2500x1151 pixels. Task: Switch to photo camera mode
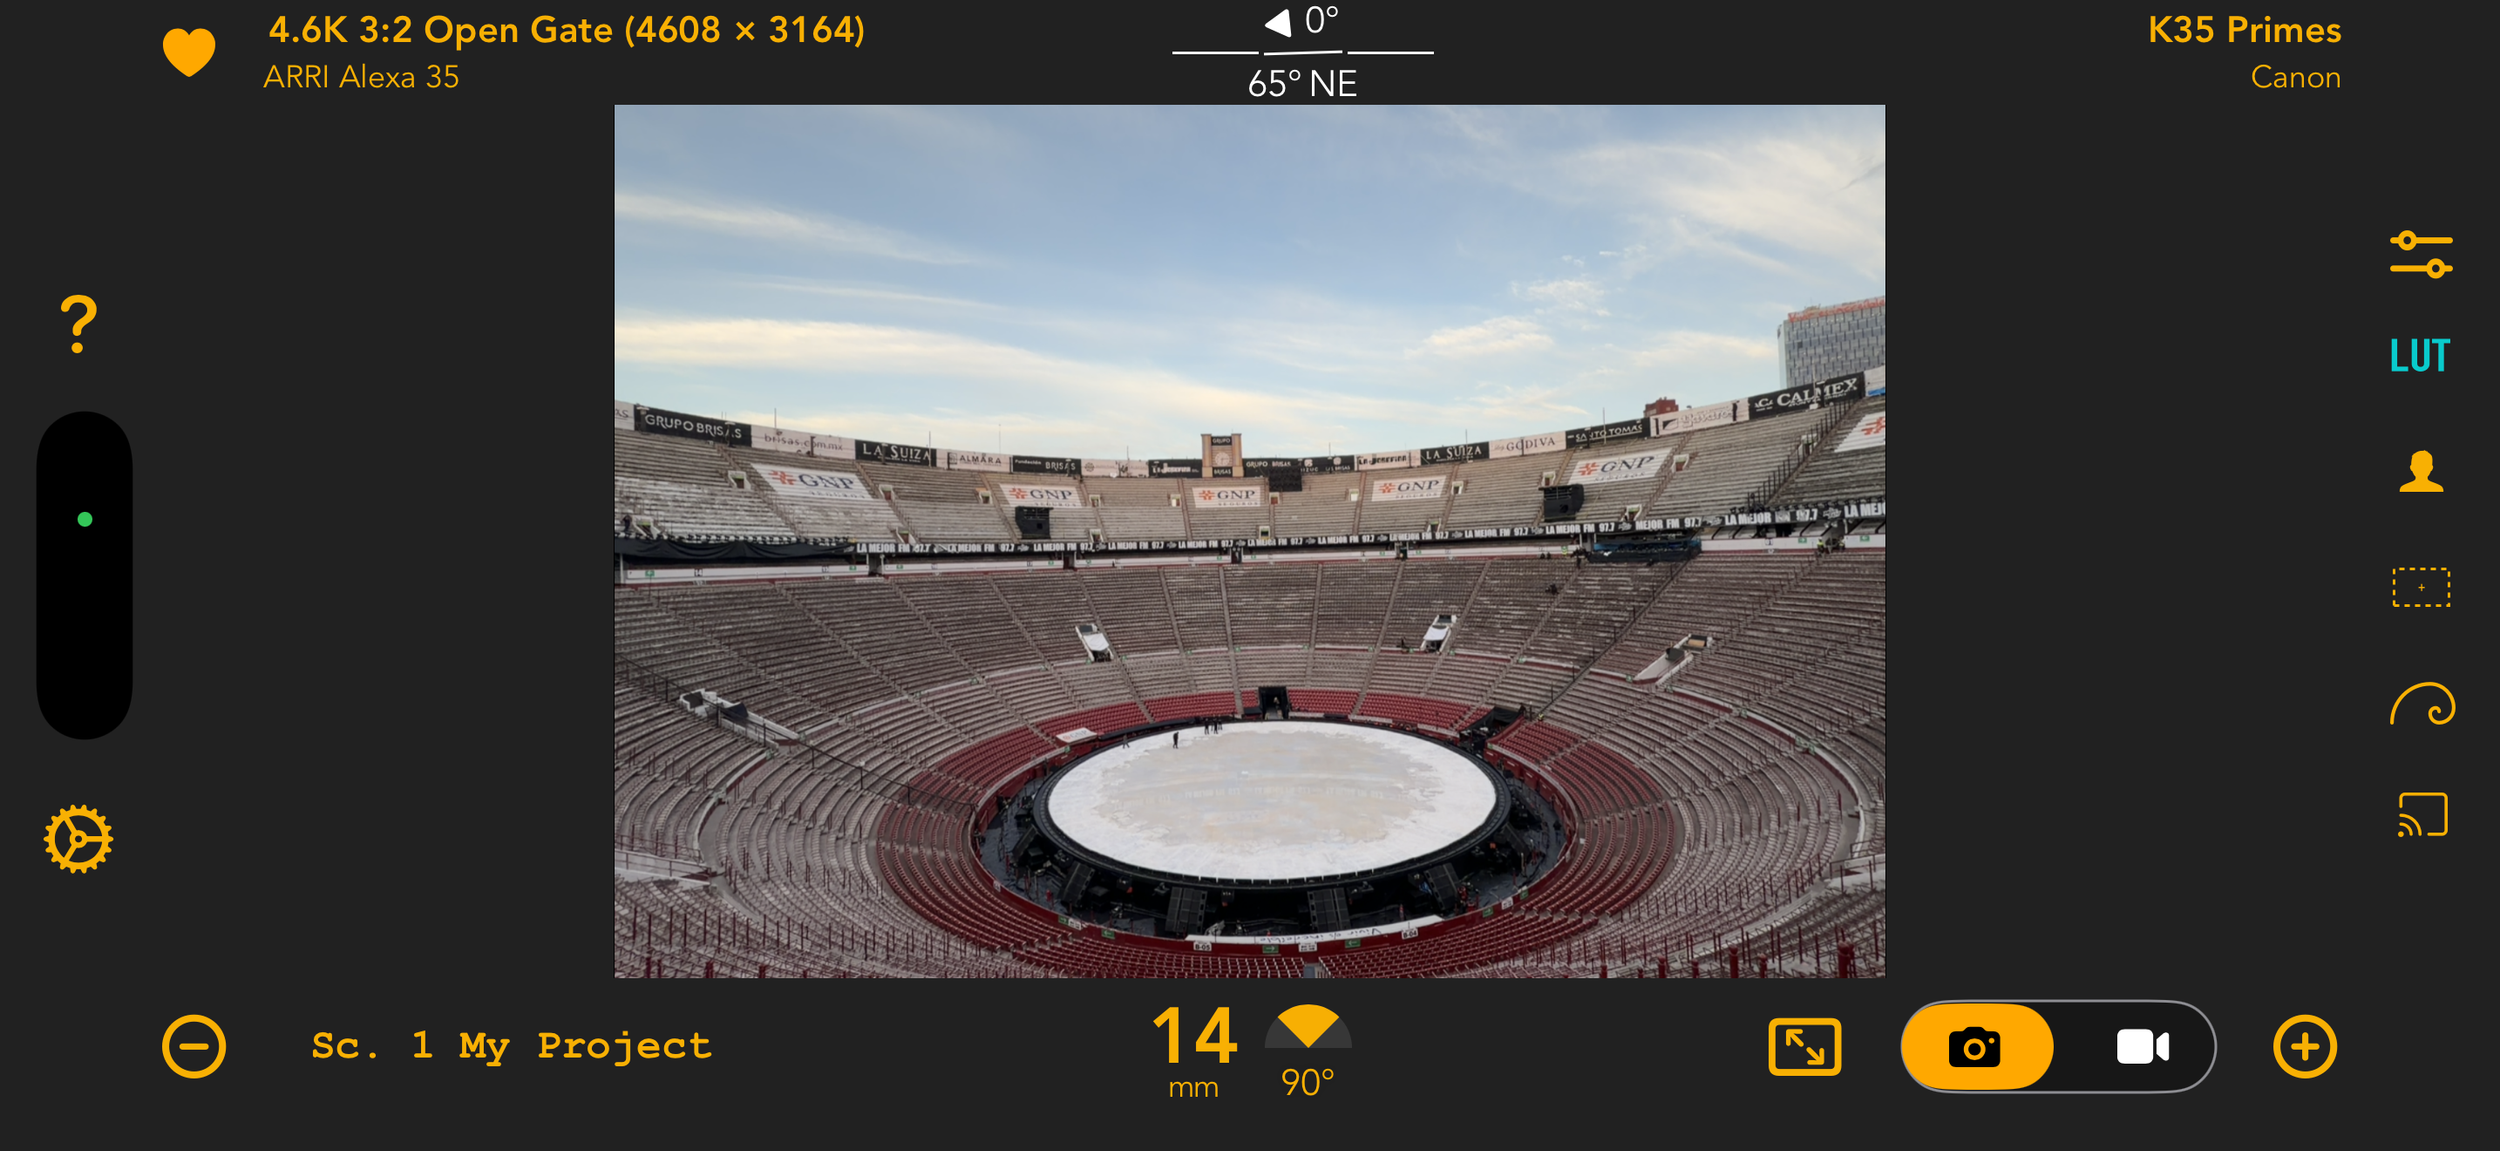point(1975,1047)
